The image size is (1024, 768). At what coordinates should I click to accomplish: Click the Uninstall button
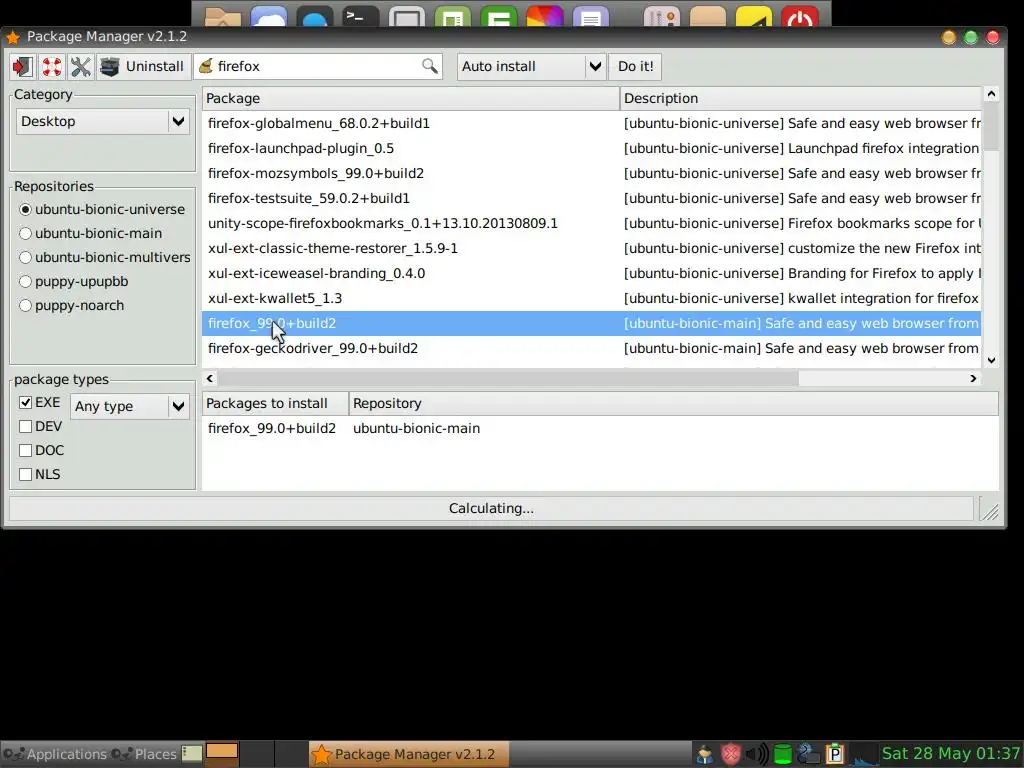pyautogui.click(x=142, y=67)
